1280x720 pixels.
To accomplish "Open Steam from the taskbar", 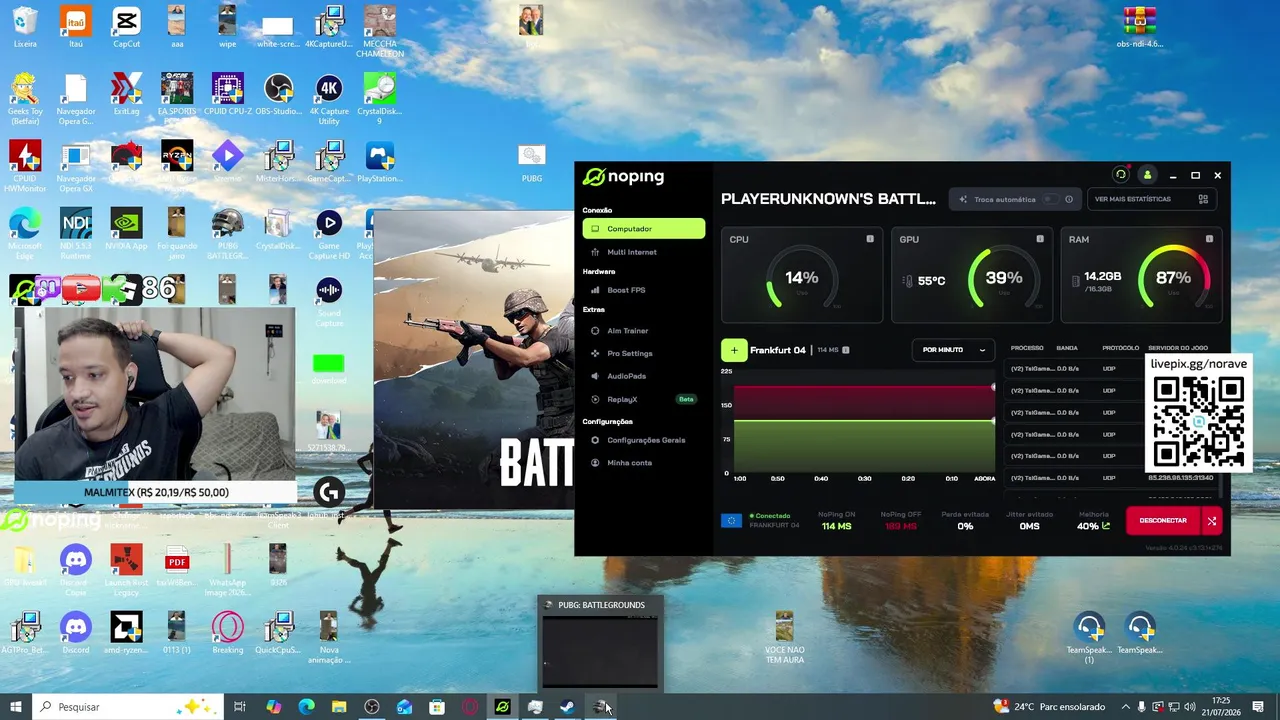I will [x=567, y=707].
